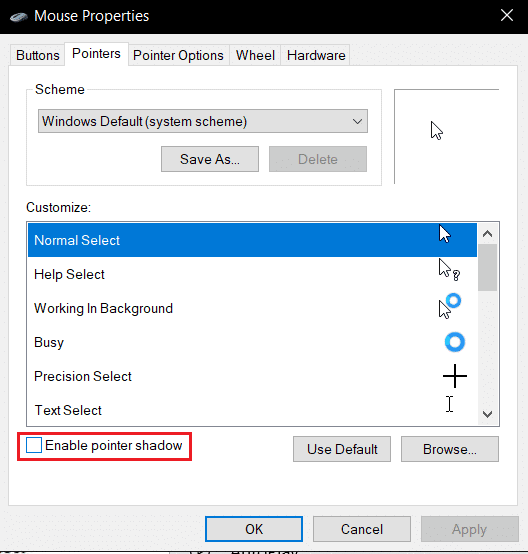Click the Use Default button
528x554 pixels.
[x=342, y=449]
